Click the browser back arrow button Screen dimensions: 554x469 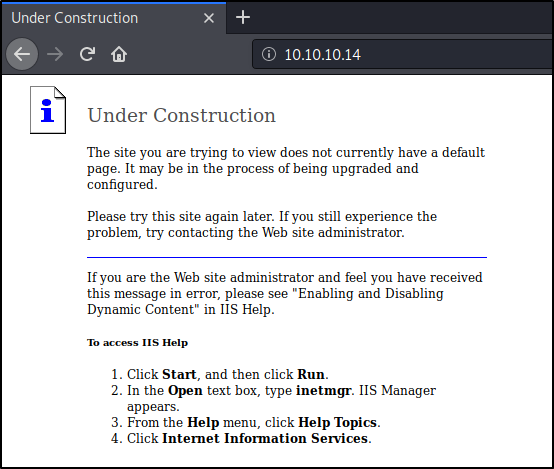pos(22,54)
